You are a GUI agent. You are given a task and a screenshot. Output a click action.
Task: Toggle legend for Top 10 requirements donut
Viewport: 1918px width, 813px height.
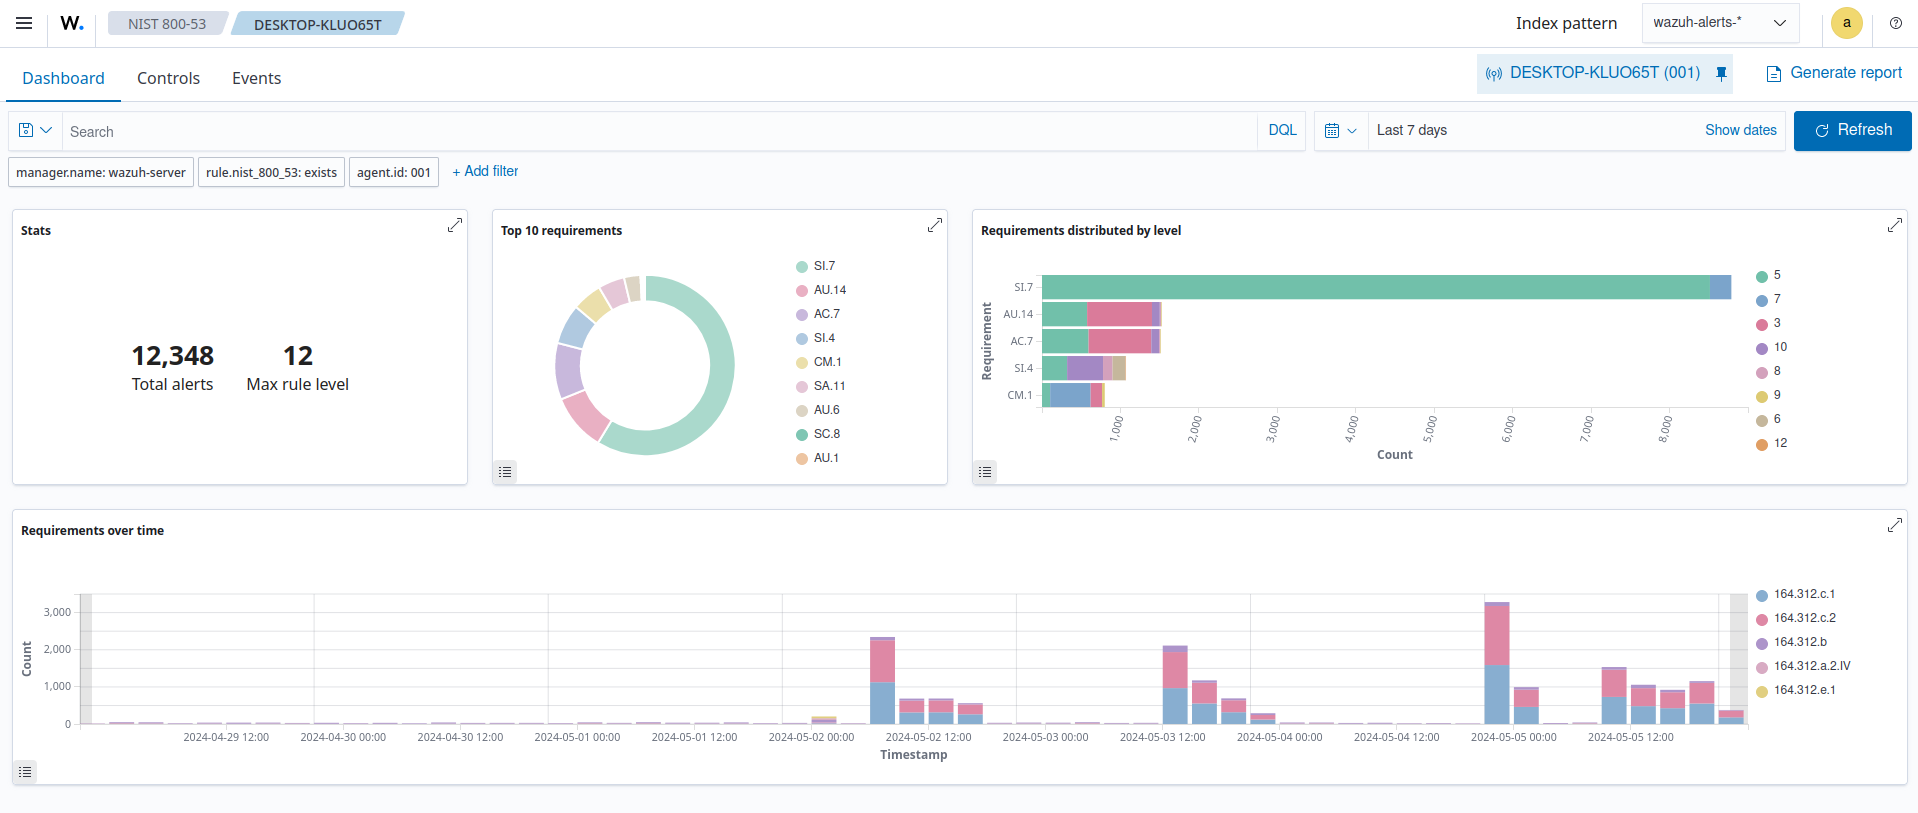505,472
